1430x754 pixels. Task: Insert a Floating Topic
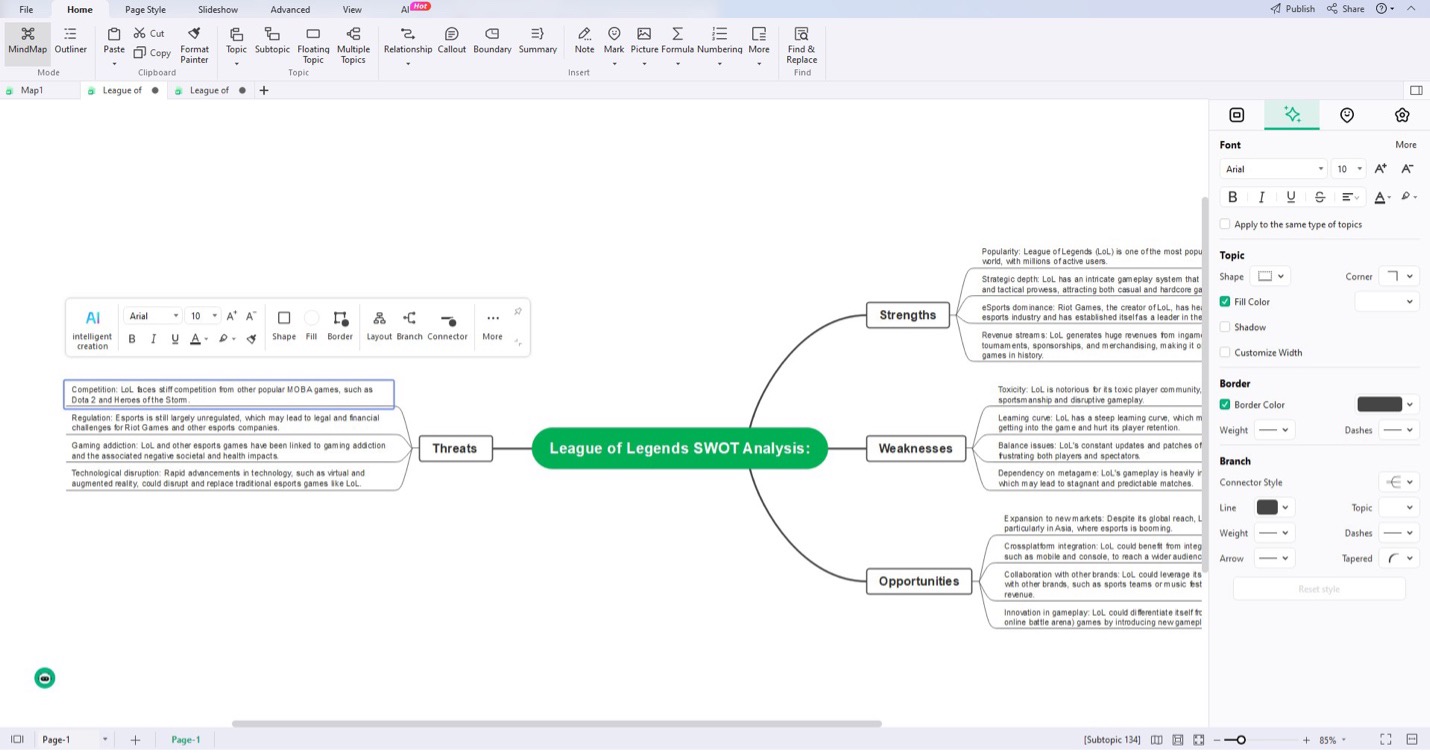click(313, 46)
